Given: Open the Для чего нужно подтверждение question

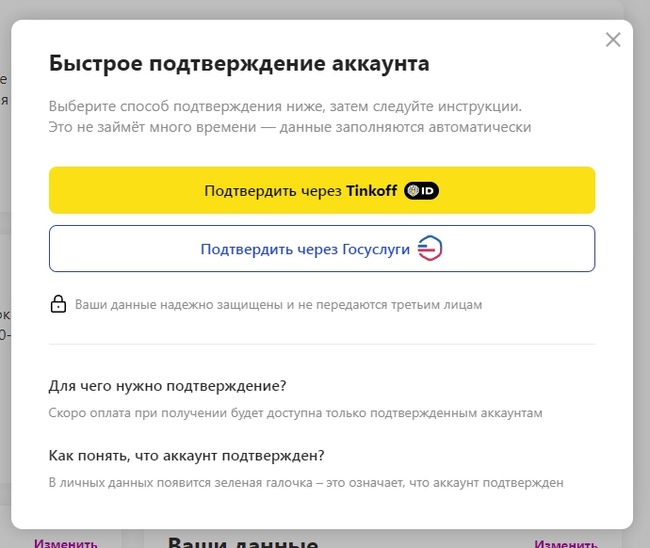Looking at the screenshot, I should (x=167, y=386).
